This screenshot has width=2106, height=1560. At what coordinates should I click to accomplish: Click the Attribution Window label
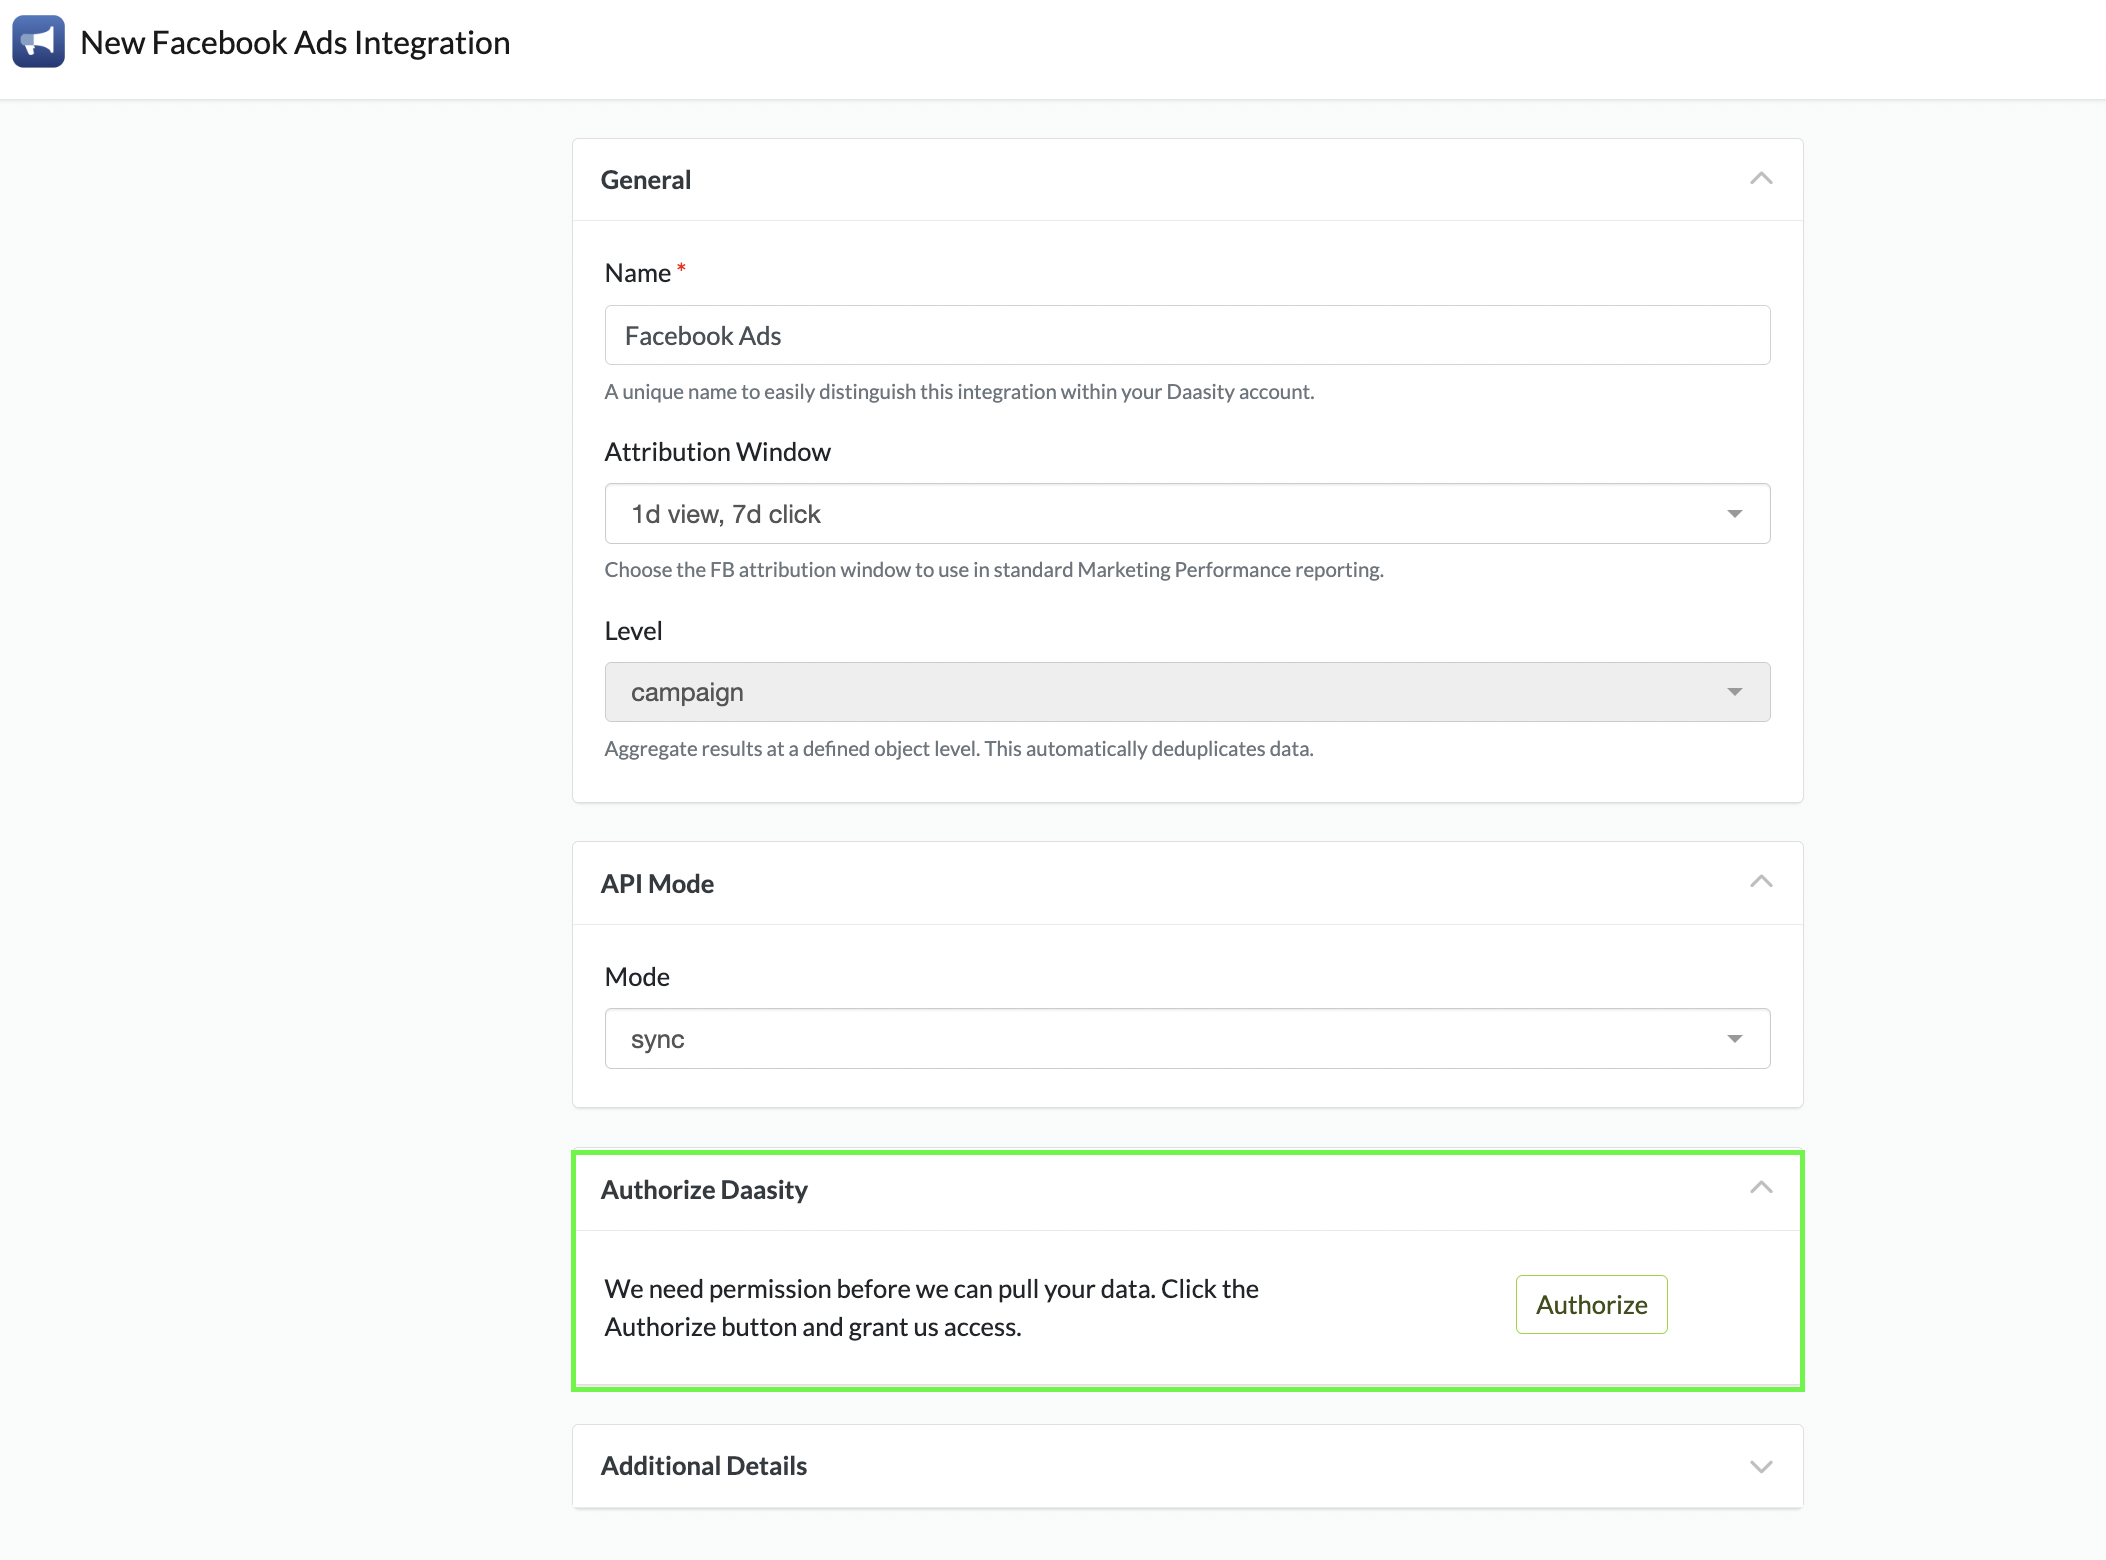click(x=717, y=452)
